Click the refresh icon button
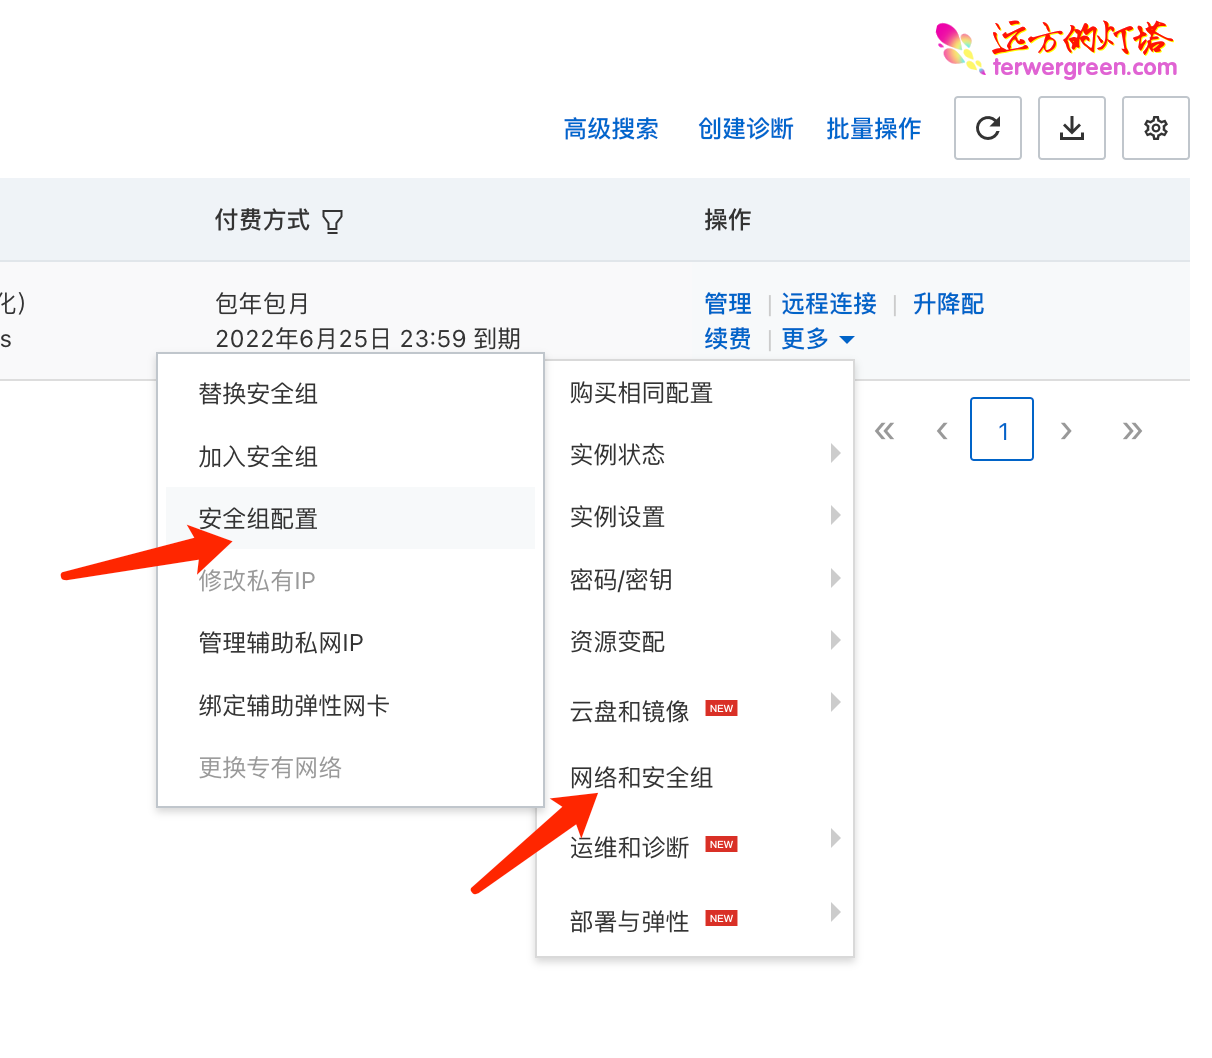The width and height of the screenshot is (1212, 1058). point(988,128)
